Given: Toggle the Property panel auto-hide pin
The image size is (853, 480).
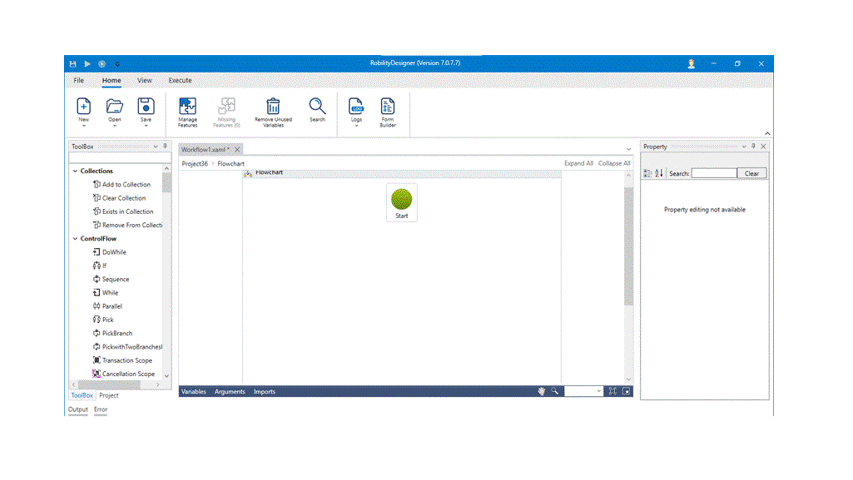Looking at the screenshot, I should pos(753,147).
